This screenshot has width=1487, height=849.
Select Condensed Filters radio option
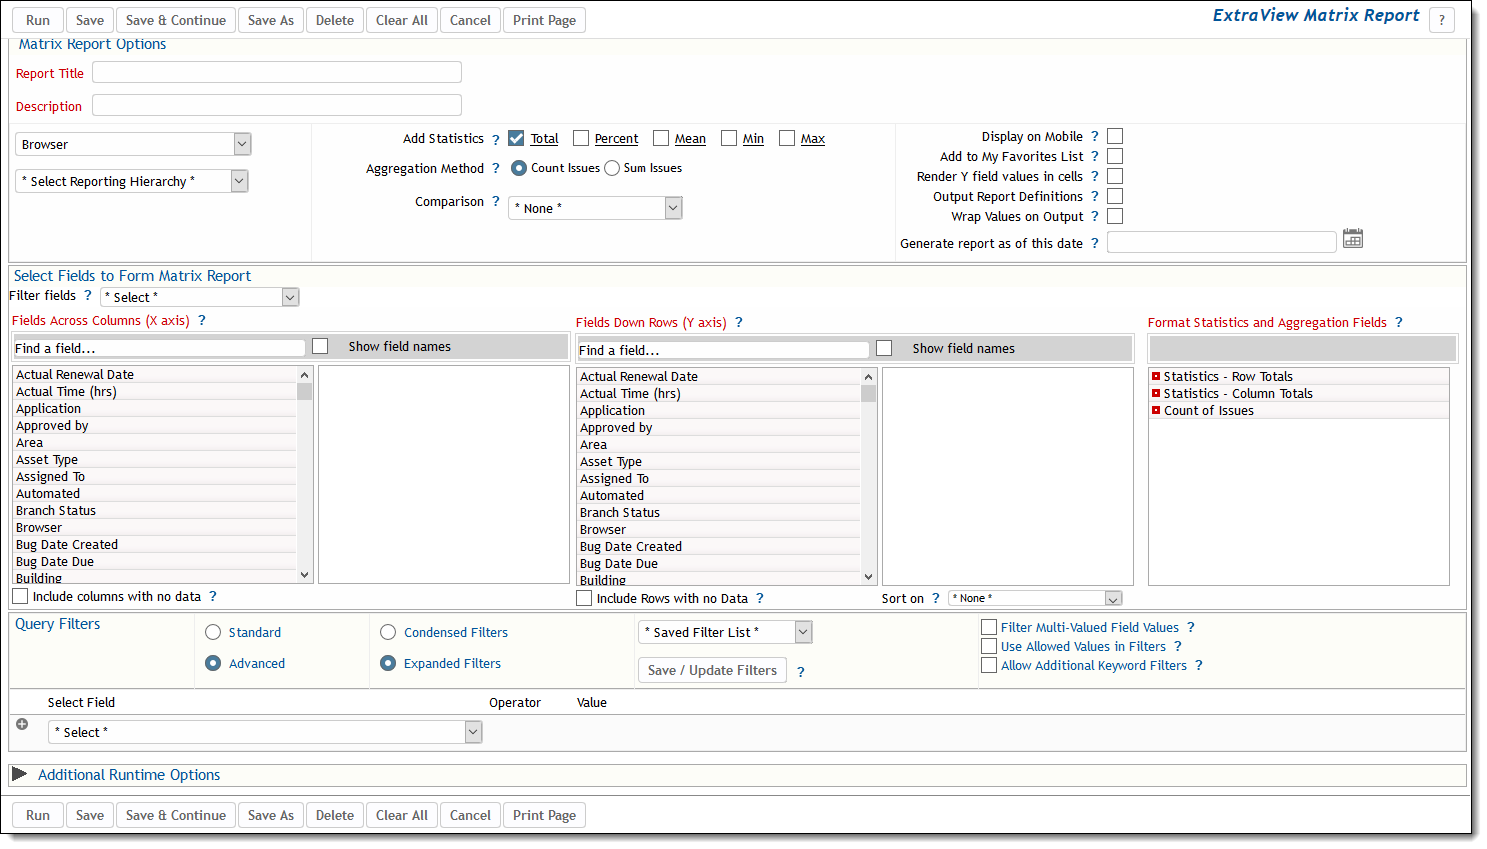click(x=388, y=632)
